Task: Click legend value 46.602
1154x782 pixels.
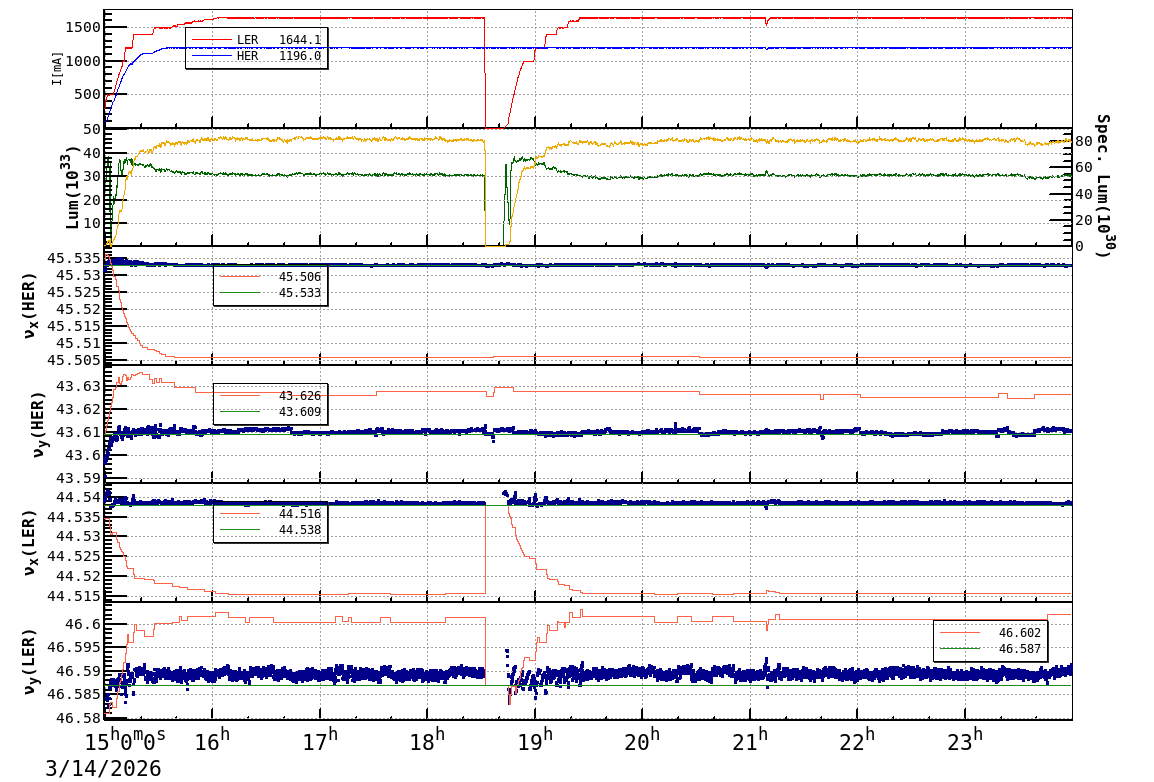Action: (1020, 633)
